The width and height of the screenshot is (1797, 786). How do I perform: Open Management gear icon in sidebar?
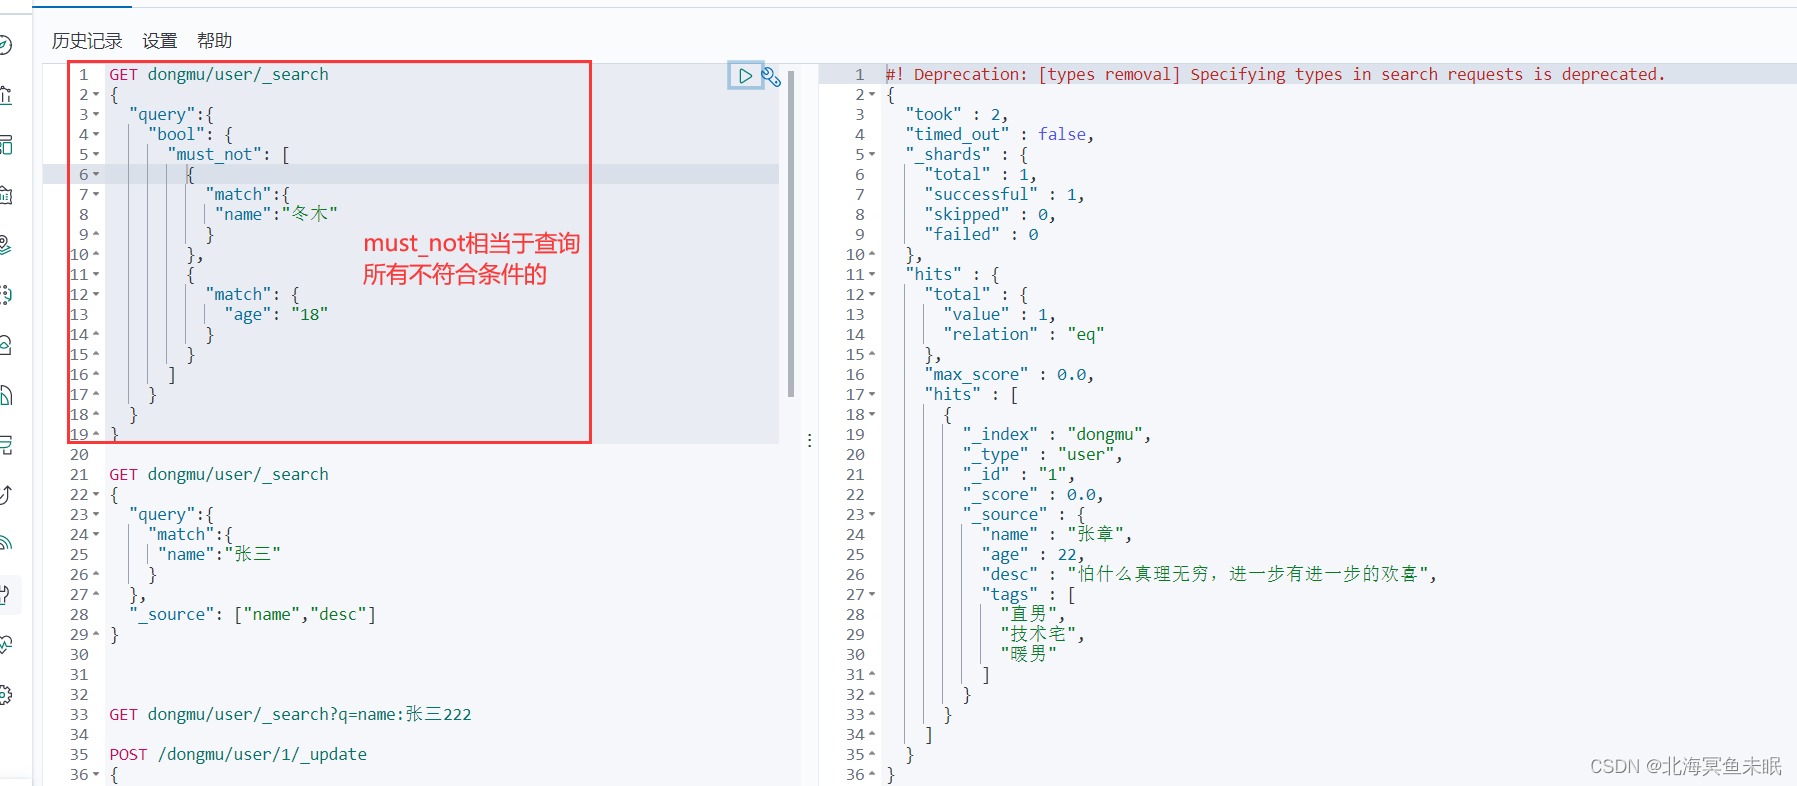pyautogui.click(x=5, y=695)
